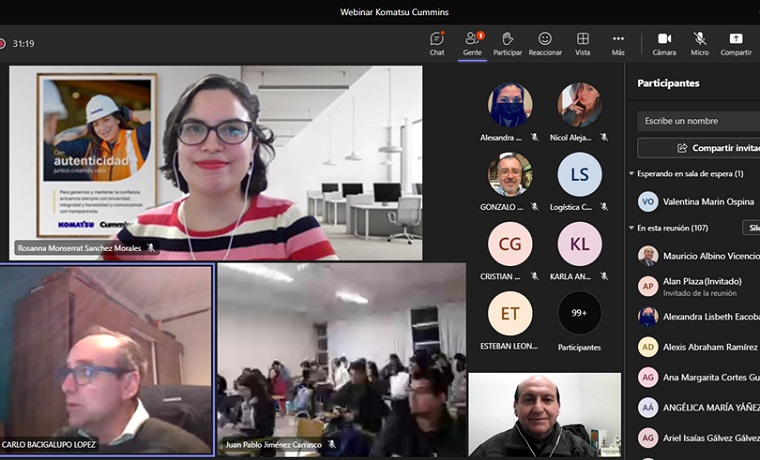The height and width of the screenshot is (460, 760).
Task: Select the CG CRISTIAN avatar
Action: coord(510,244)
